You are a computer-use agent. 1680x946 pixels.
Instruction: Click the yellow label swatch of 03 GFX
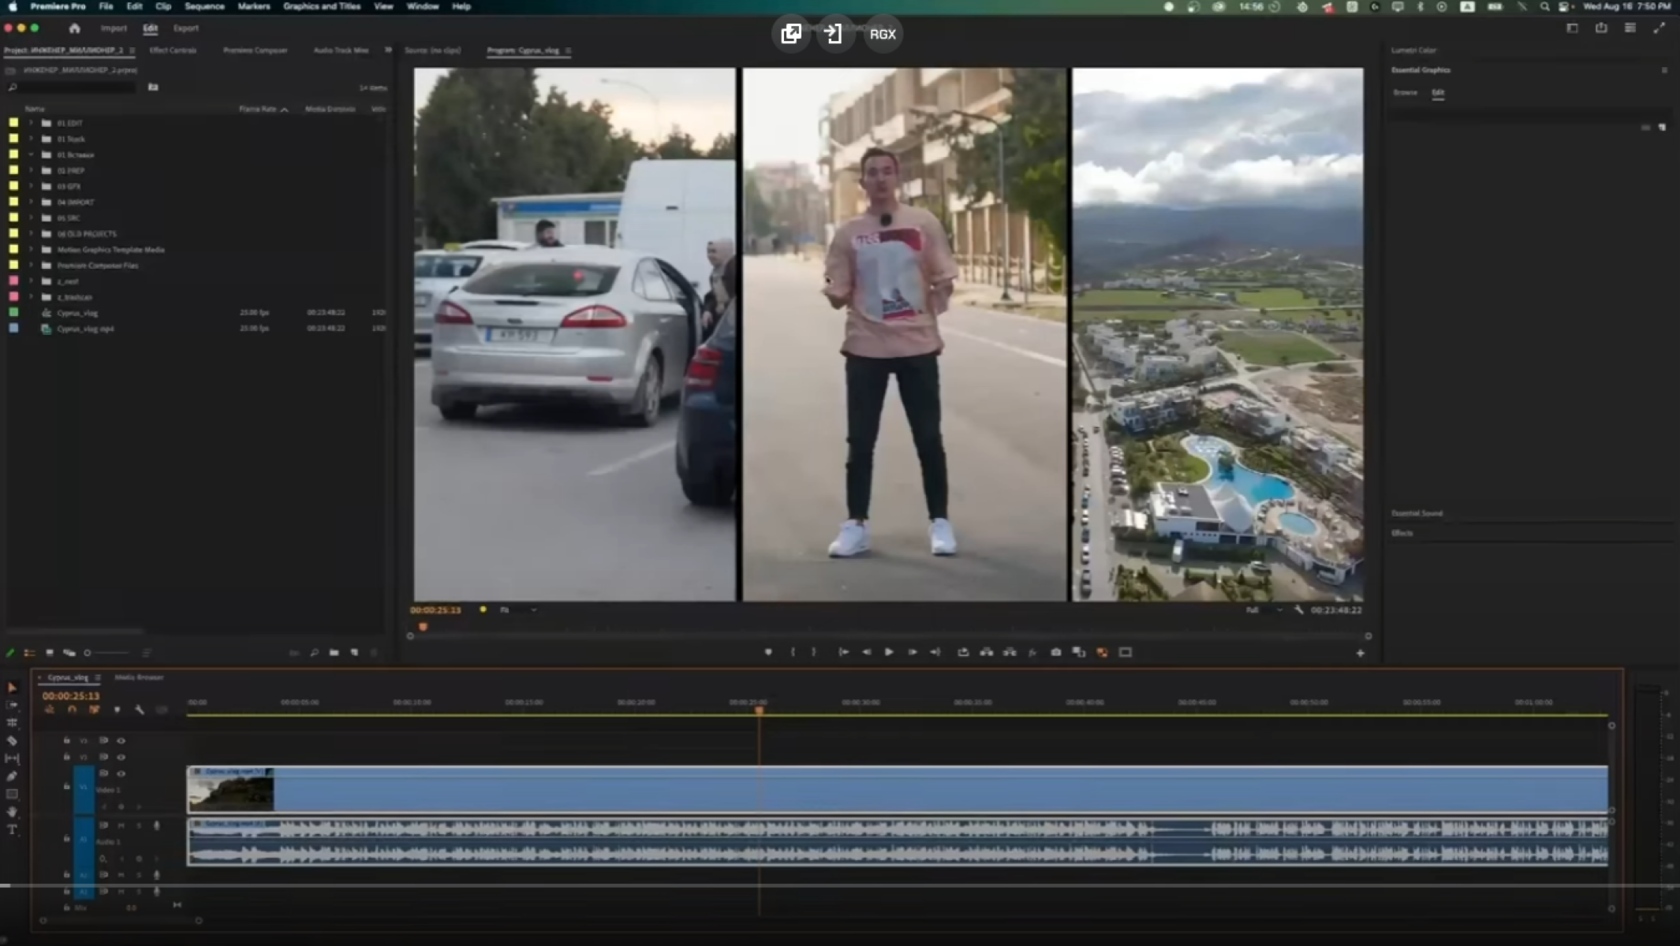coord(13,186)
